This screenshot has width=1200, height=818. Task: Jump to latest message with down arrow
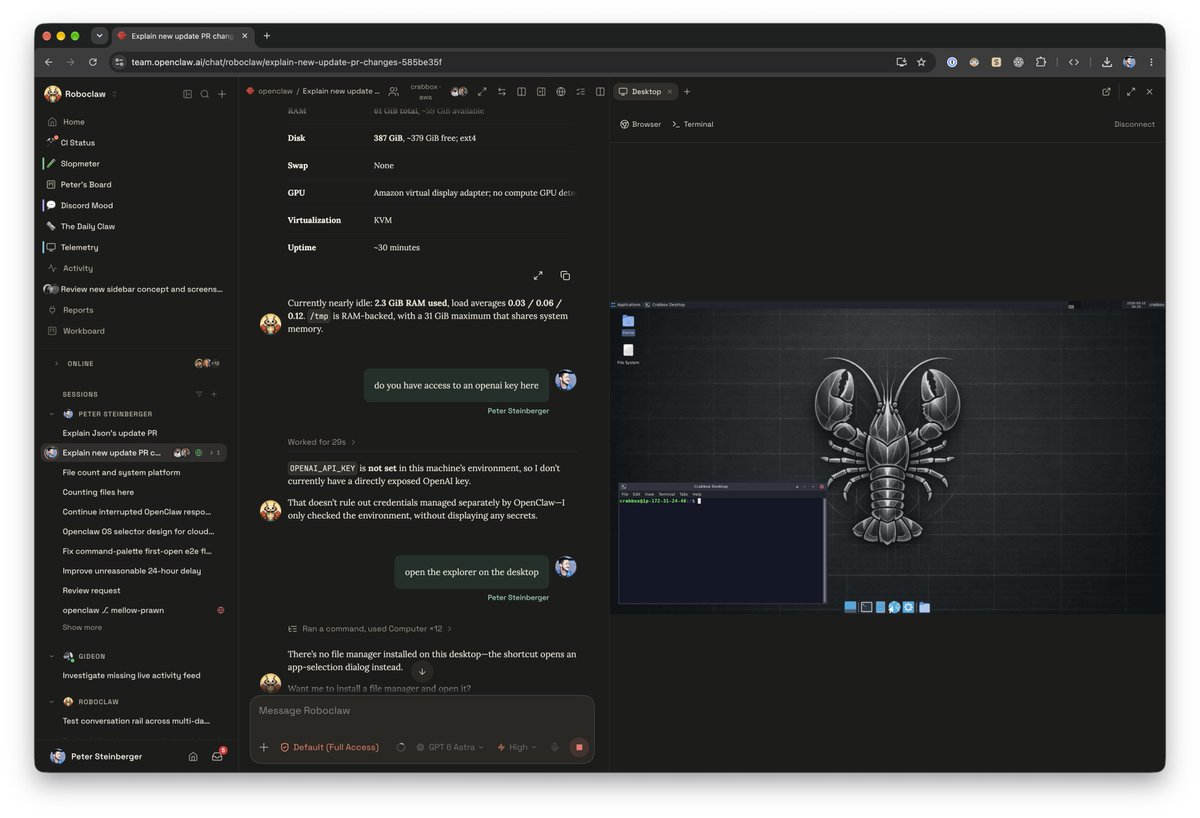422,672
